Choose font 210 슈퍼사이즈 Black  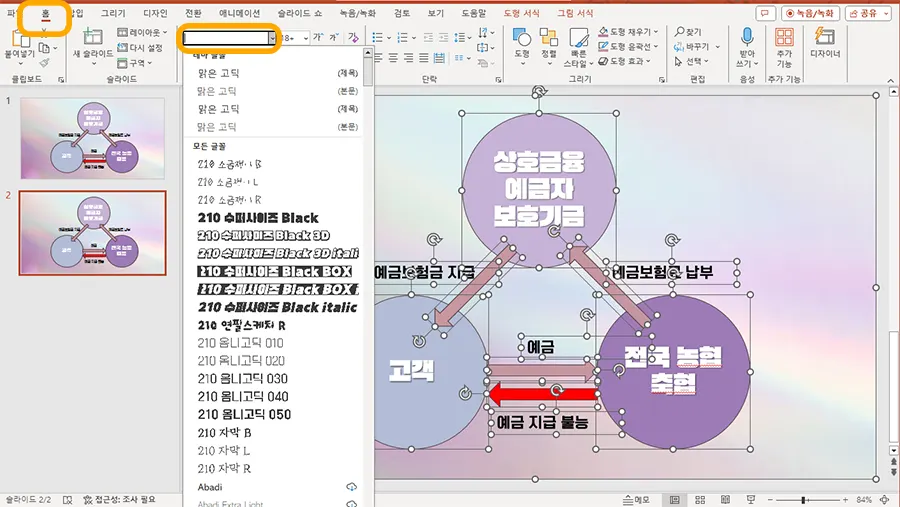point(258,218)
